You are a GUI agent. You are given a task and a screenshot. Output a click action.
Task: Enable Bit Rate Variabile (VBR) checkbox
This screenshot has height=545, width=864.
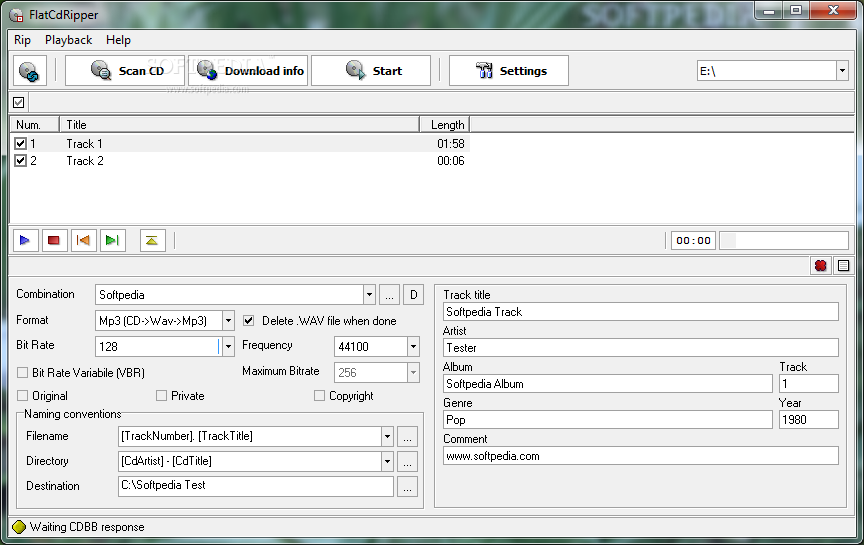click(x=23, y=373)
